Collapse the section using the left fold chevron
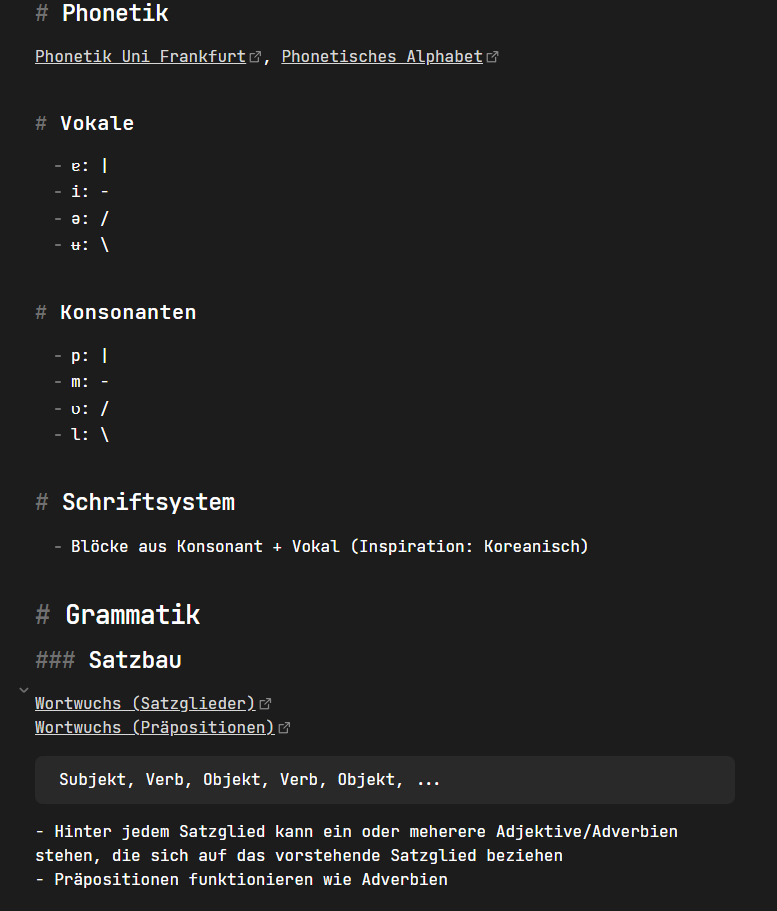 coord(24,690)
